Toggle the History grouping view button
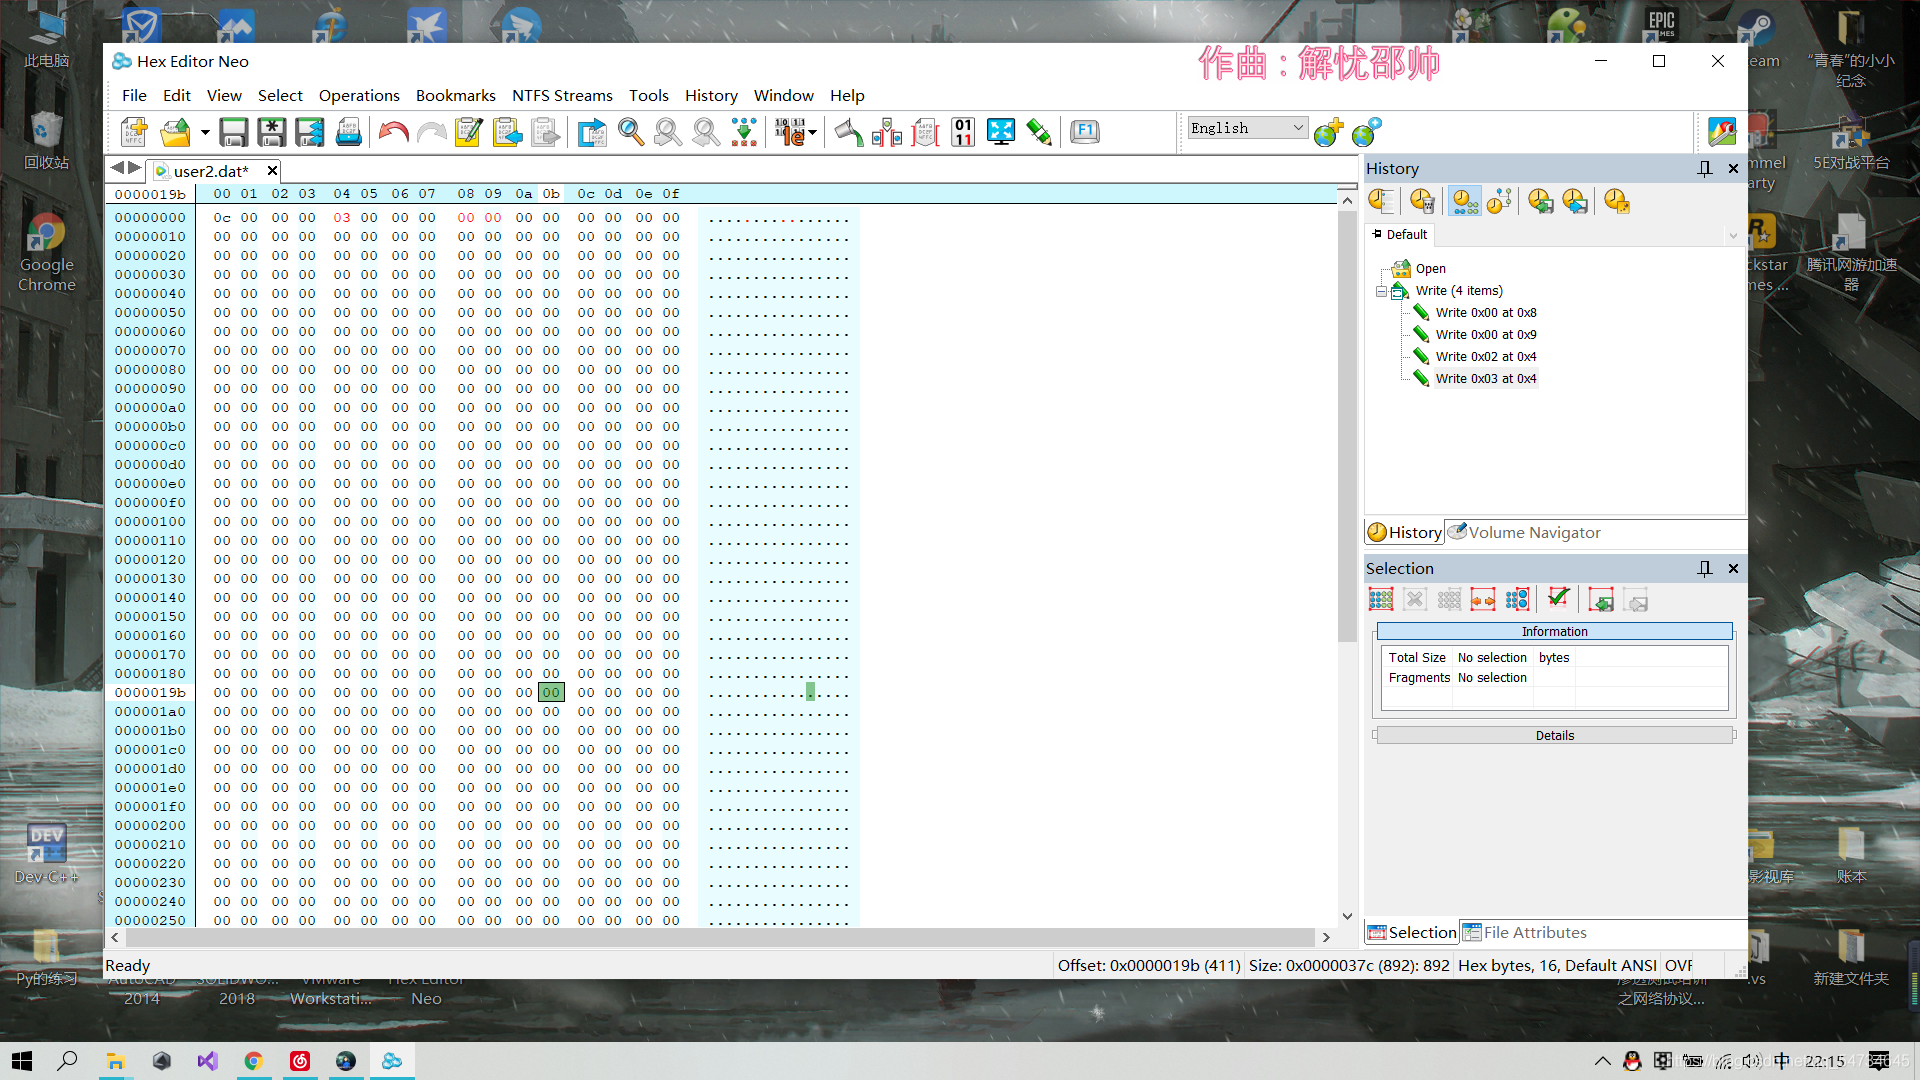Image resolution: width=1920 pixels, height=1080 pixels. tap(1465, 202)
